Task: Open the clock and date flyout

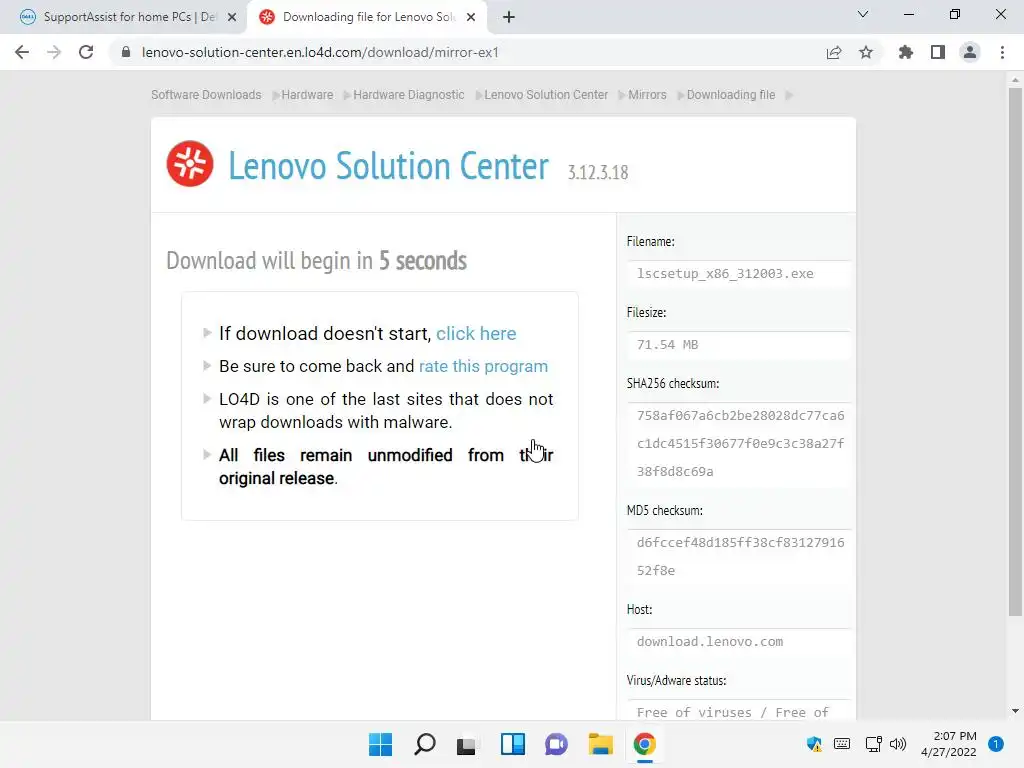Action: click(948, 744)
